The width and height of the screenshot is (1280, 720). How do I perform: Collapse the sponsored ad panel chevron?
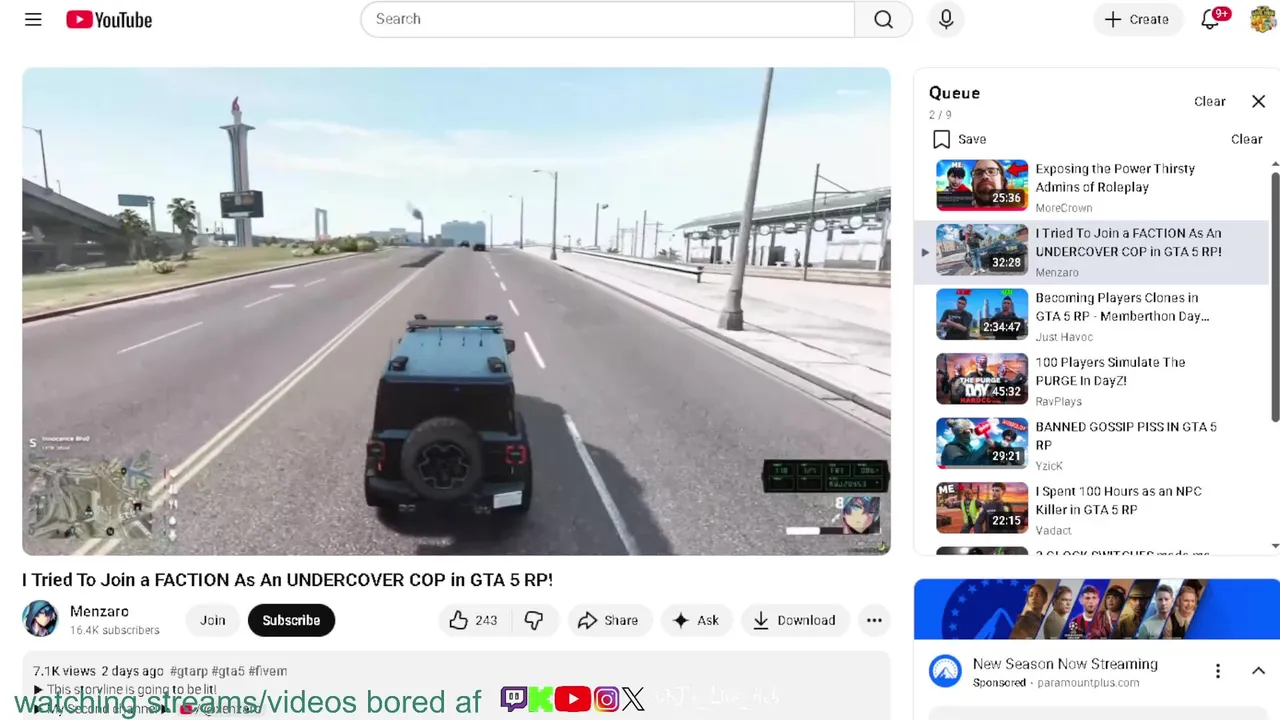click(x=1258, y=671)
